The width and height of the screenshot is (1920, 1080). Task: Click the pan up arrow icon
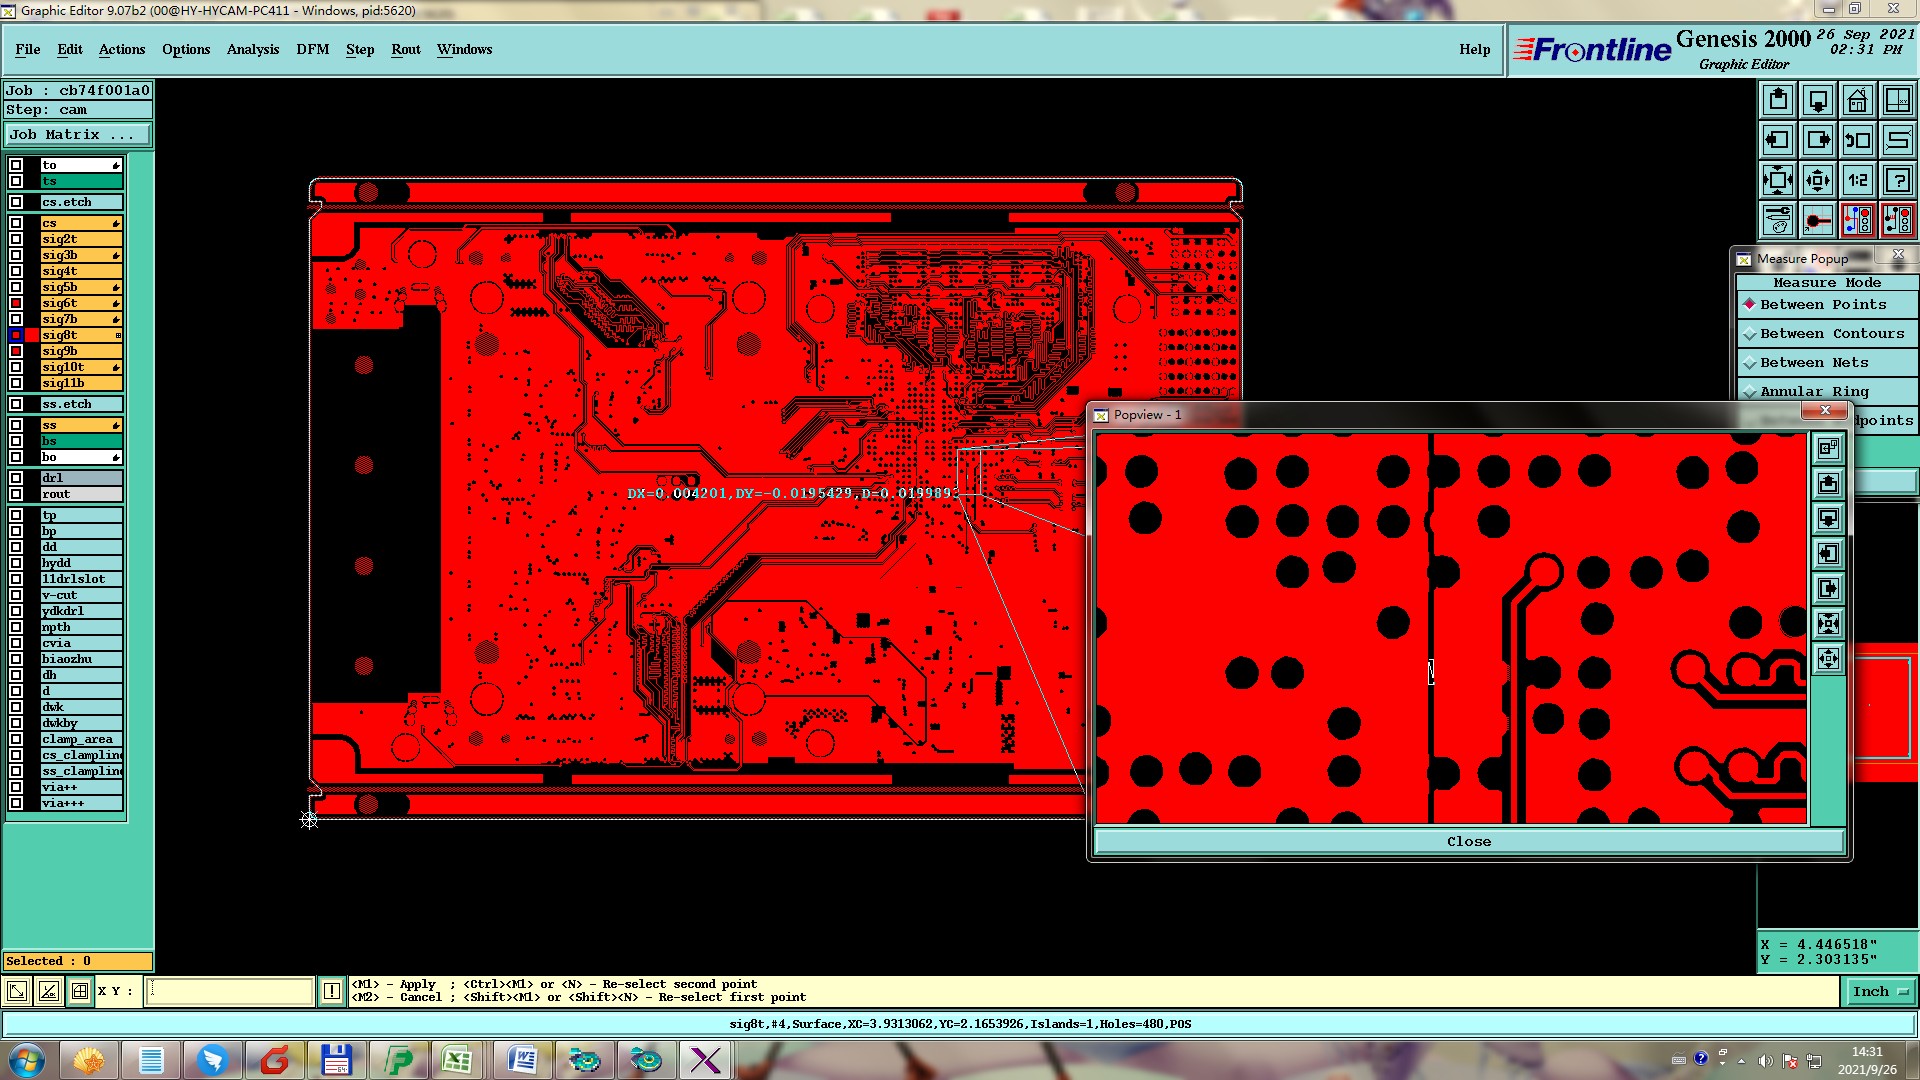1778,100
